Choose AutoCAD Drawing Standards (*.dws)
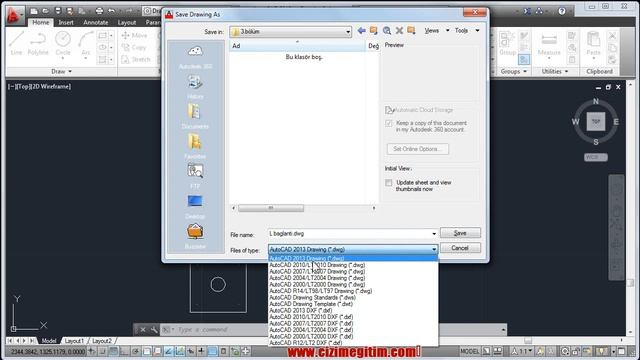 tap(353, 298)
